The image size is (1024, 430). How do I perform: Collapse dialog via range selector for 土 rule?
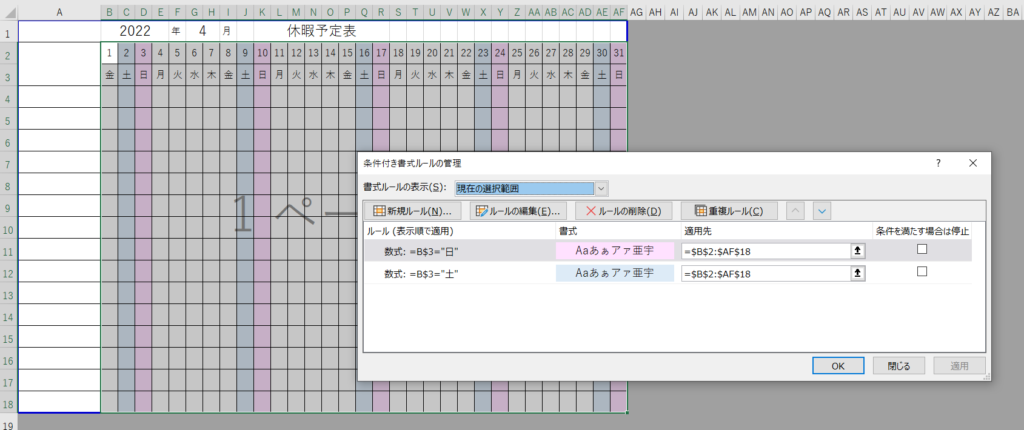856,273
